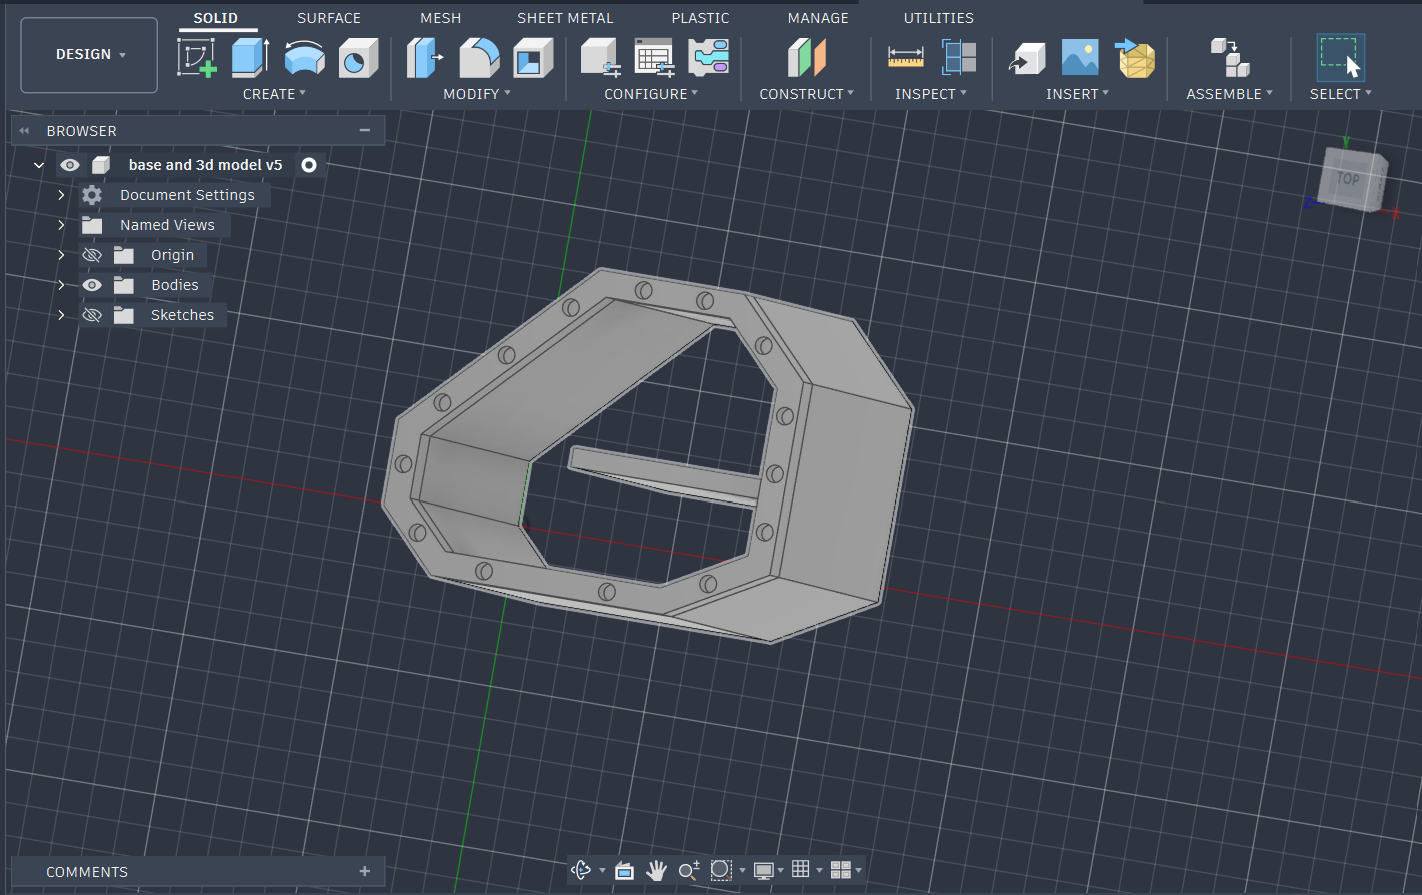The image size is (1422, 895).
Task: Show the hidden Origin folder
Action: click(x=92, y=255)
